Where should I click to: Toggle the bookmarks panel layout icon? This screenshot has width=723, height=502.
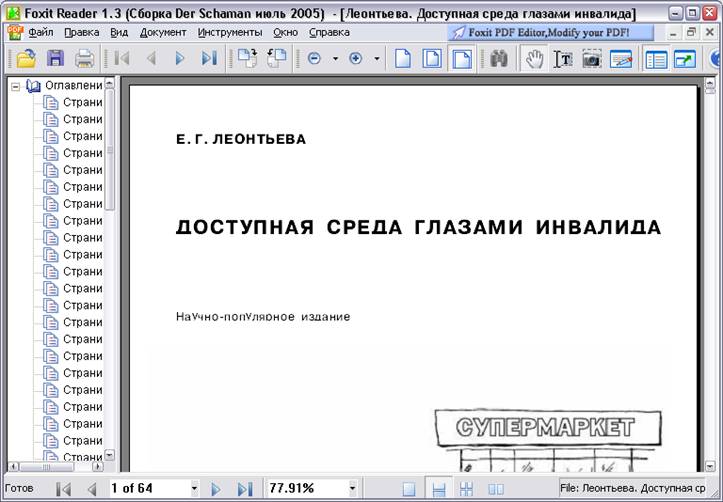click(x=656, y=59)
